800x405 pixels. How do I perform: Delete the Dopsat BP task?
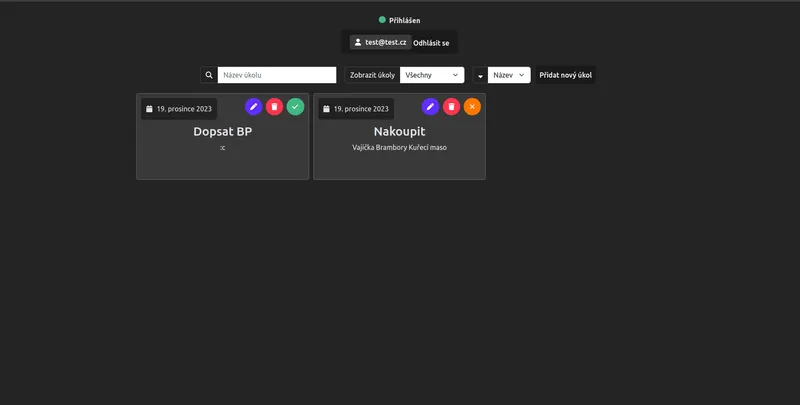274,107
